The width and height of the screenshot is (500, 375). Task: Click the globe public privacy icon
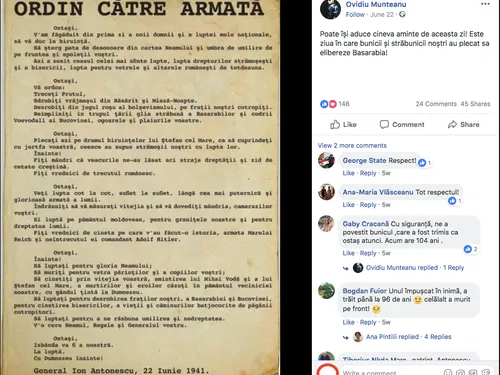click(x=402, y=14)
